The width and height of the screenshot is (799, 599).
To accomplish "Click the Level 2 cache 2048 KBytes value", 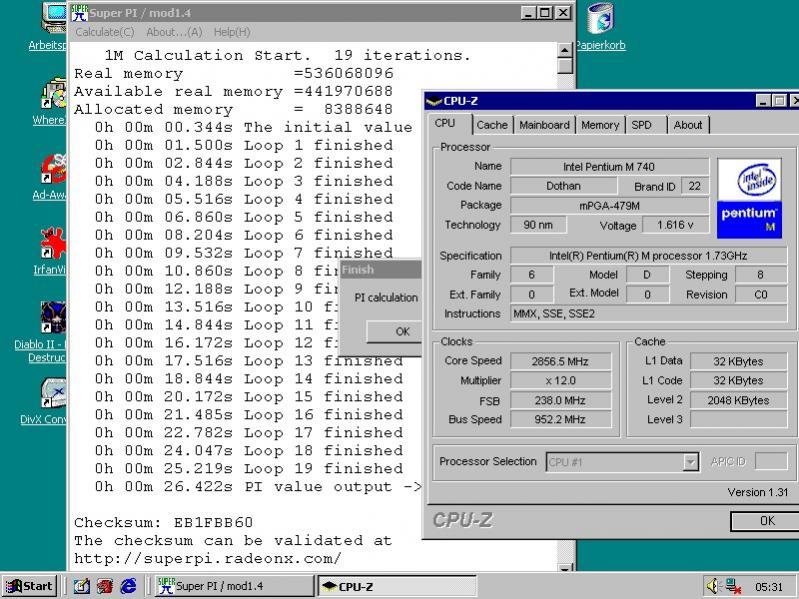I will tap(738, 400).
